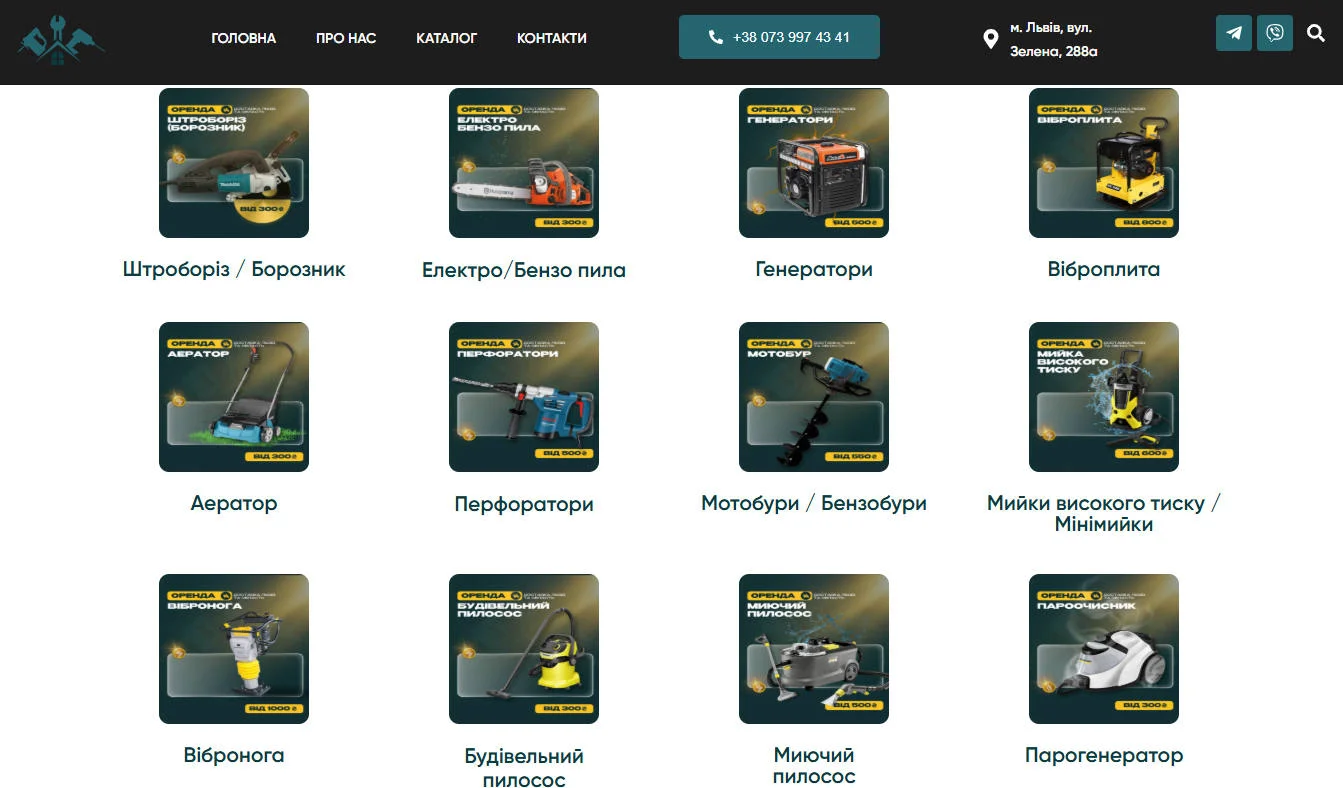Call the +38 073 997 43 41 button
1343x788 pixels.
pyautogui.click(x=779, y=37)
